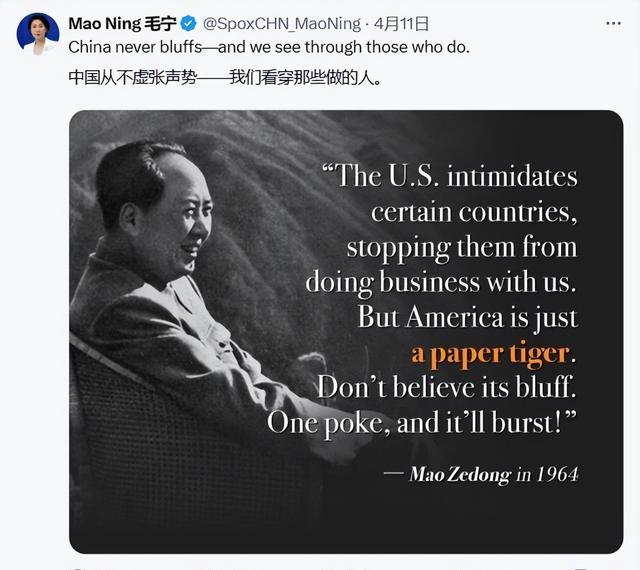Click the line "But America is just"
Image resolution: width=640 pixels, height=570 pixels.
pyautogui.click(x=467, y=317)
